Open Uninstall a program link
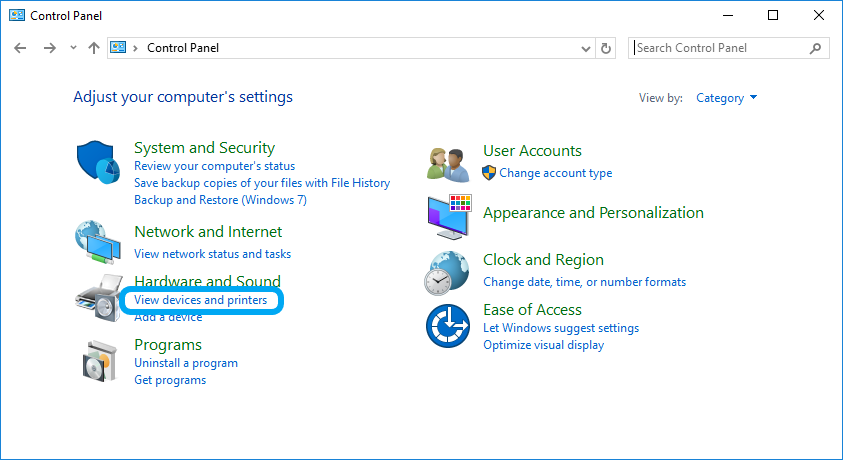This screenshot has height=460, width=843. pos(186,363)
